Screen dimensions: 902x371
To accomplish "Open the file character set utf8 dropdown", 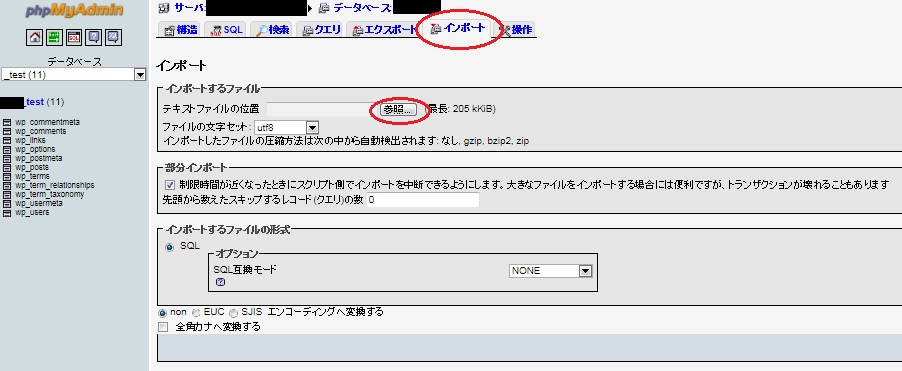I will click(286, 127).
